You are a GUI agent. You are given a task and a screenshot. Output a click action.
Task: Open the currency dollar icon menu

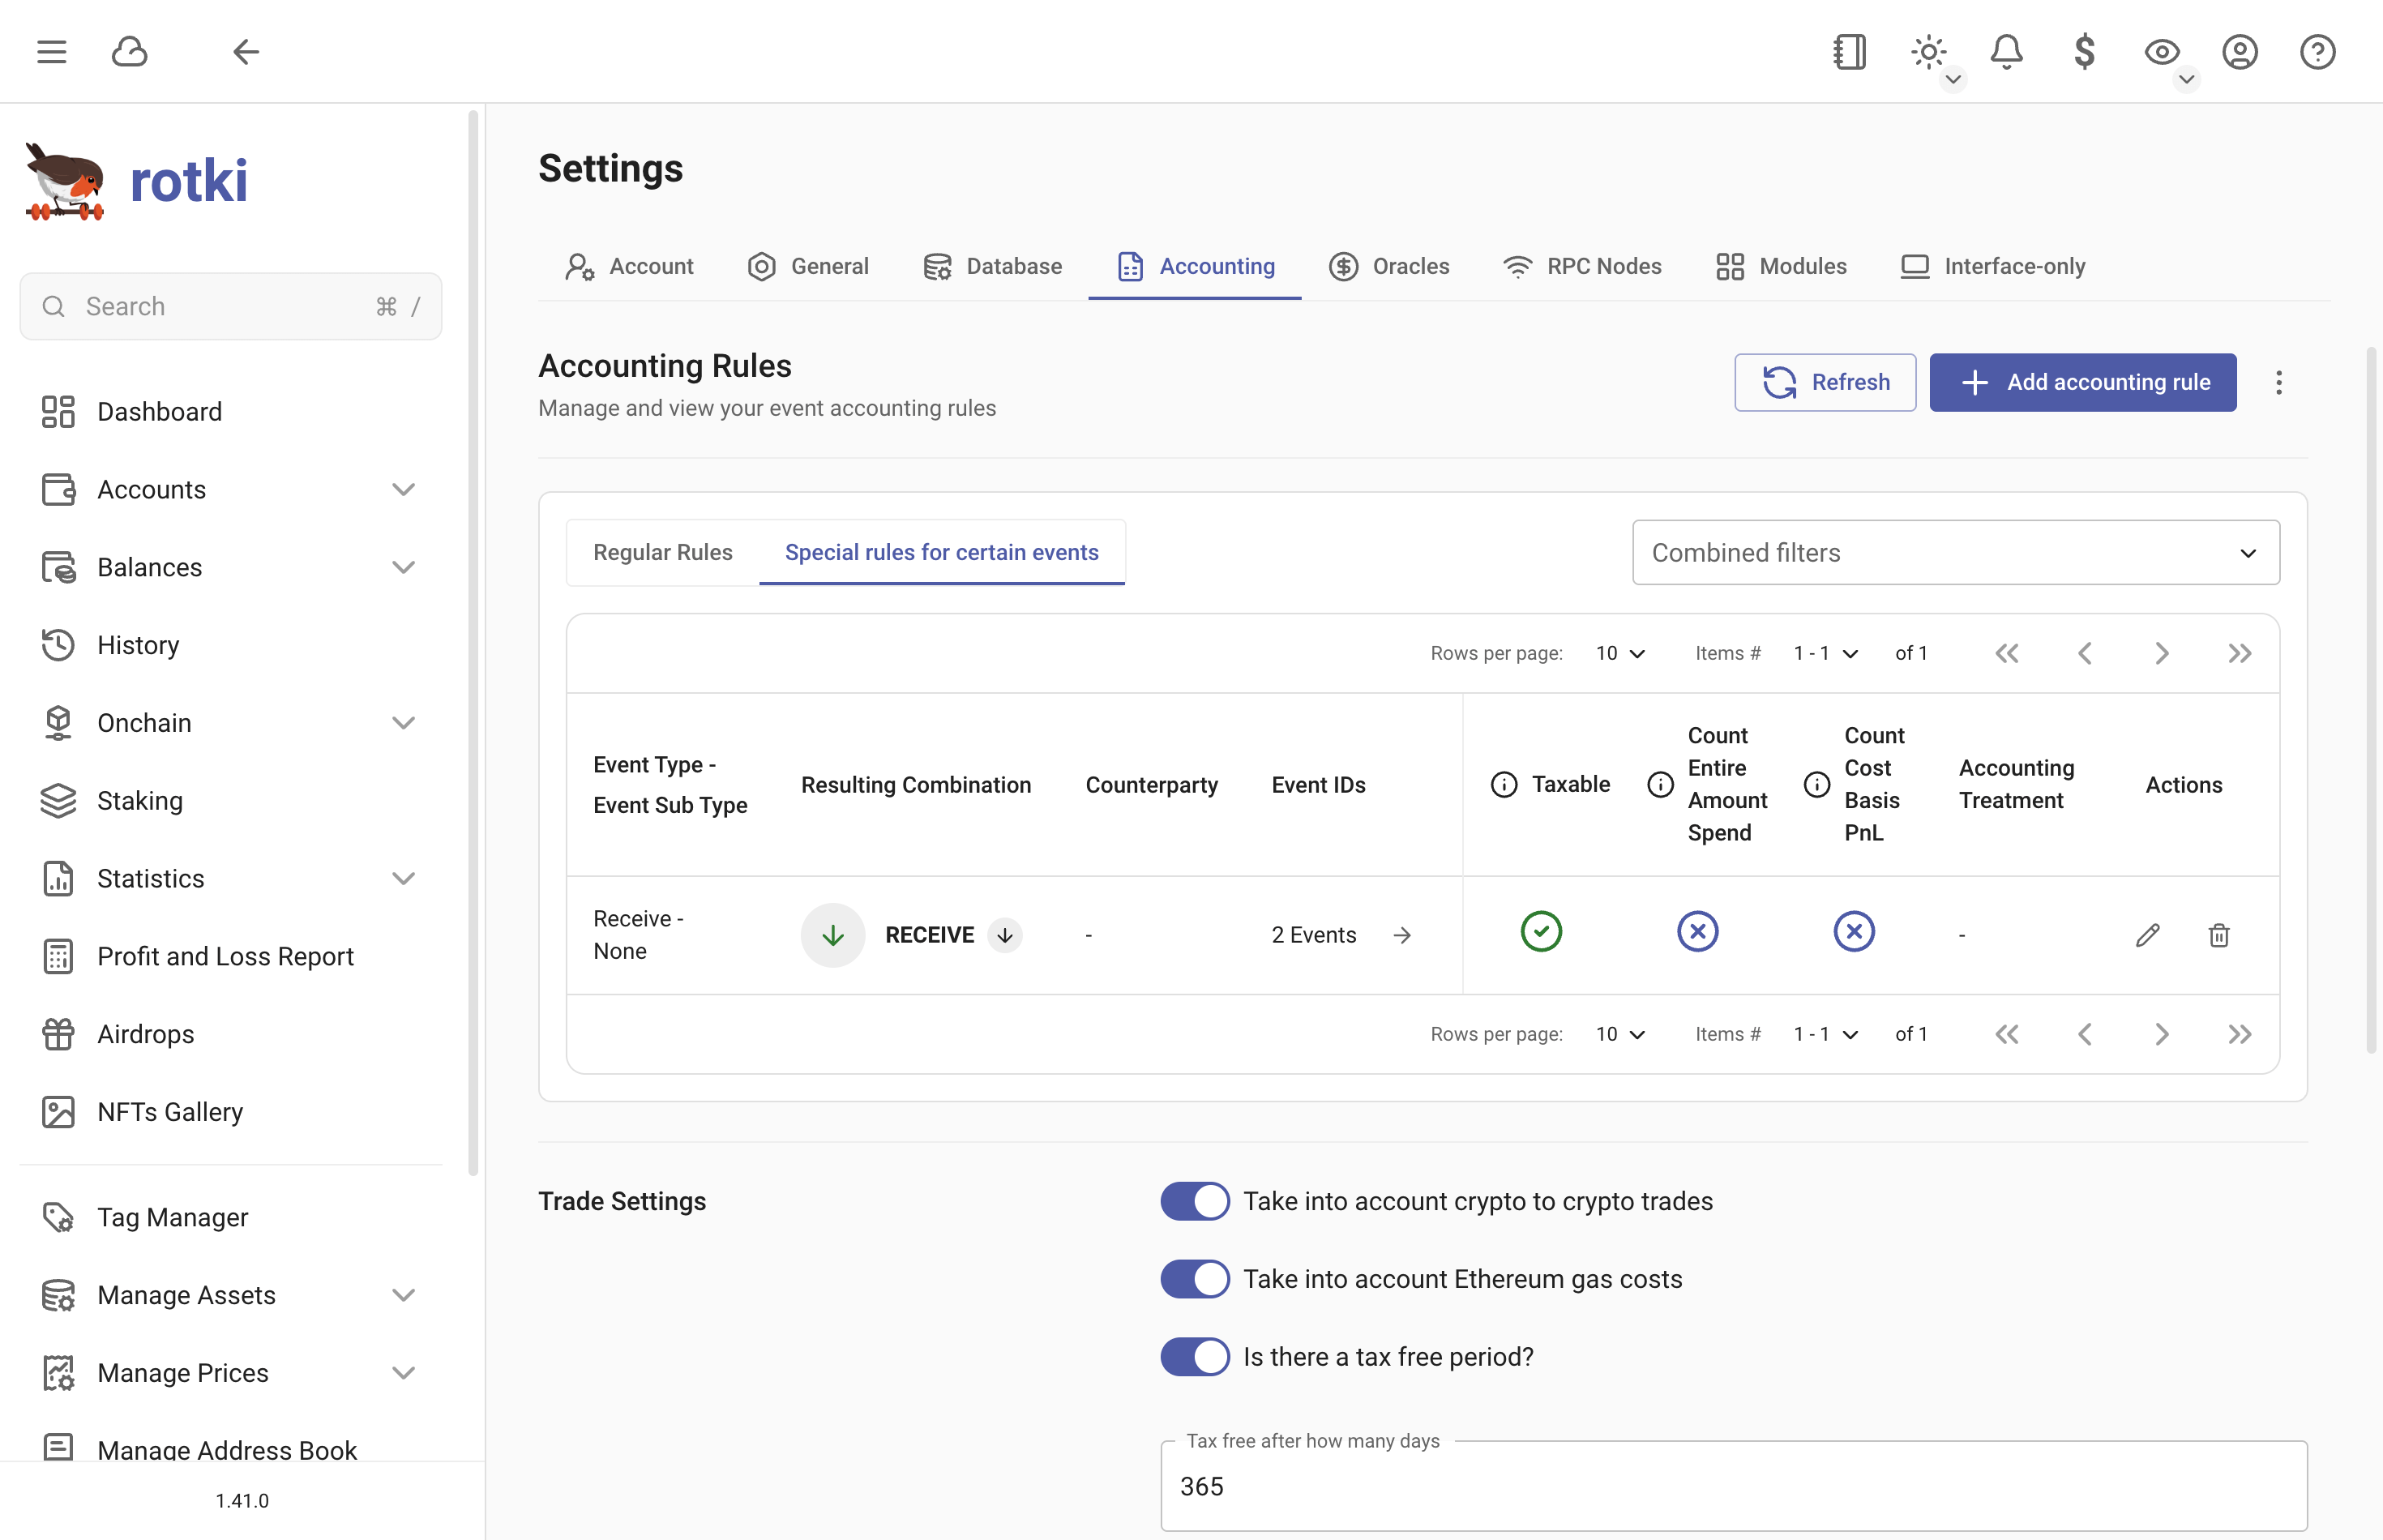pos(2083,52)
